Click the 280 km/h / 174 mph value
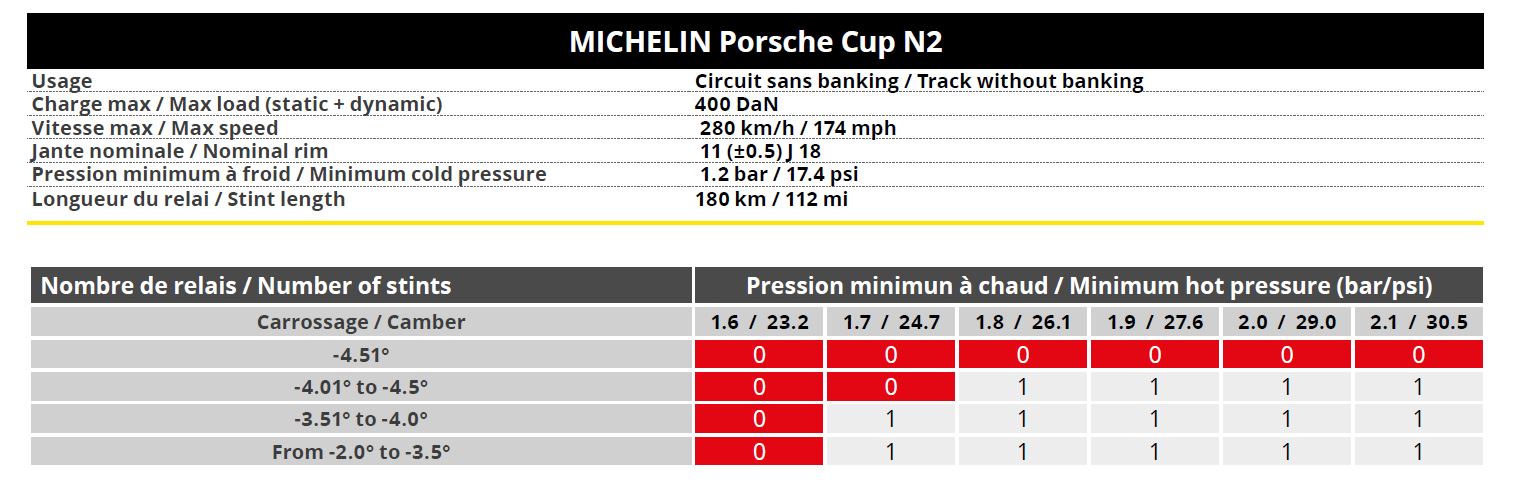1517x491 pixels. (798, 128)
